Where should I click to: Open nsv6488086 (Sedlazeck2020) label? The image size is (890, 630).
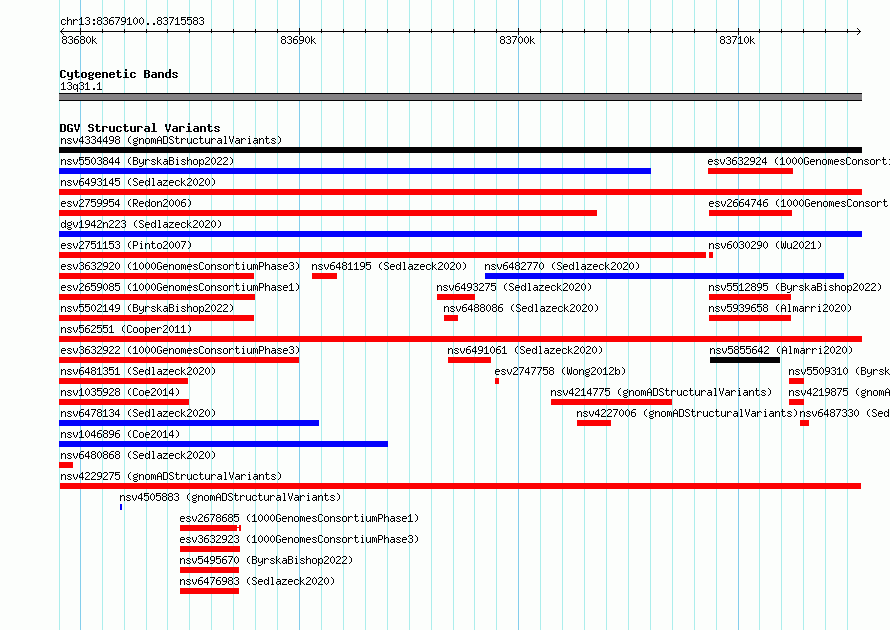click(521, 308)
